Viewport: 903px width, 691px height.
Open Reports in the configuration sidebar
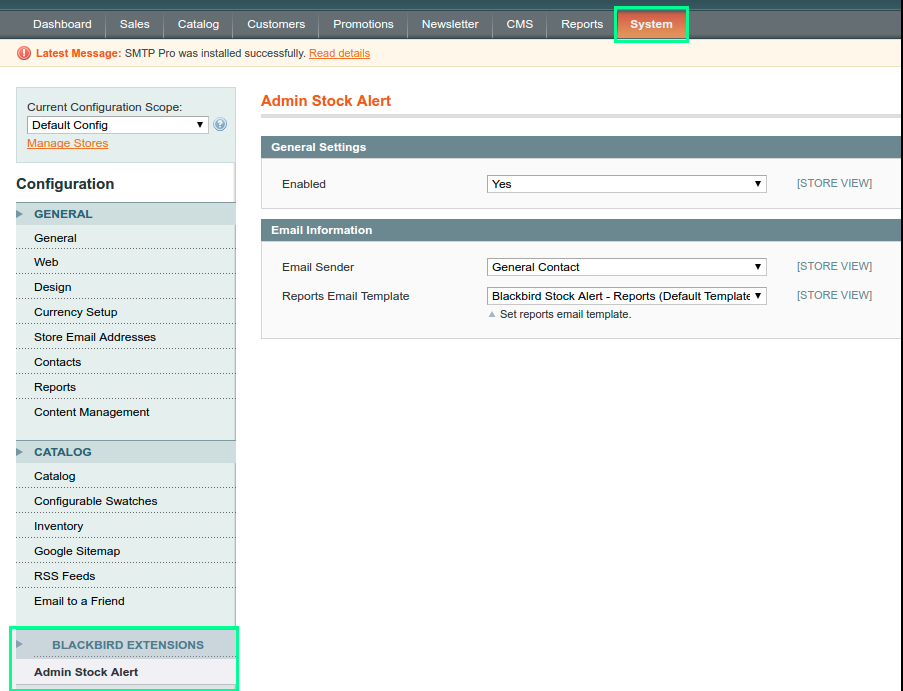coord(126,387)
